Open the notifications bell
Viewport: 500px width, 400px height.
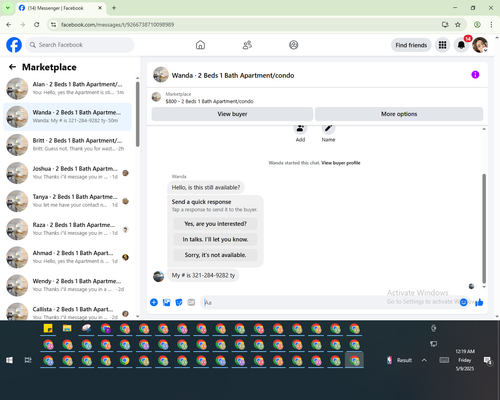[x=461, y=45]
